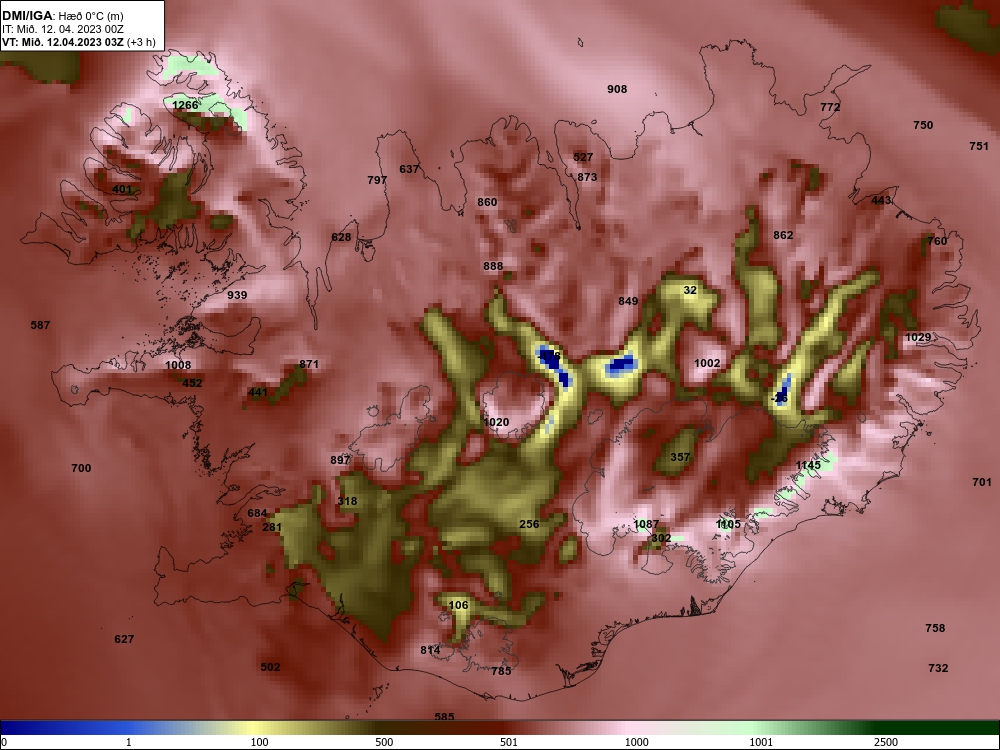The height and width of the screenshot is (750, 1000).
Task: Click the 2500 legend label
Action: pos(885,742)
